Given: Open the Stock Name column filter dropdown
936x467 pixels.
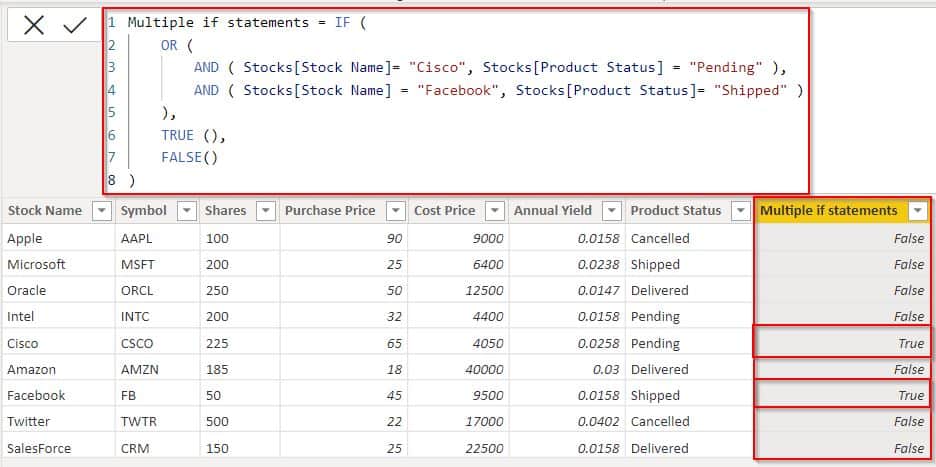Looking at the screenshot, I should (102, 211).
